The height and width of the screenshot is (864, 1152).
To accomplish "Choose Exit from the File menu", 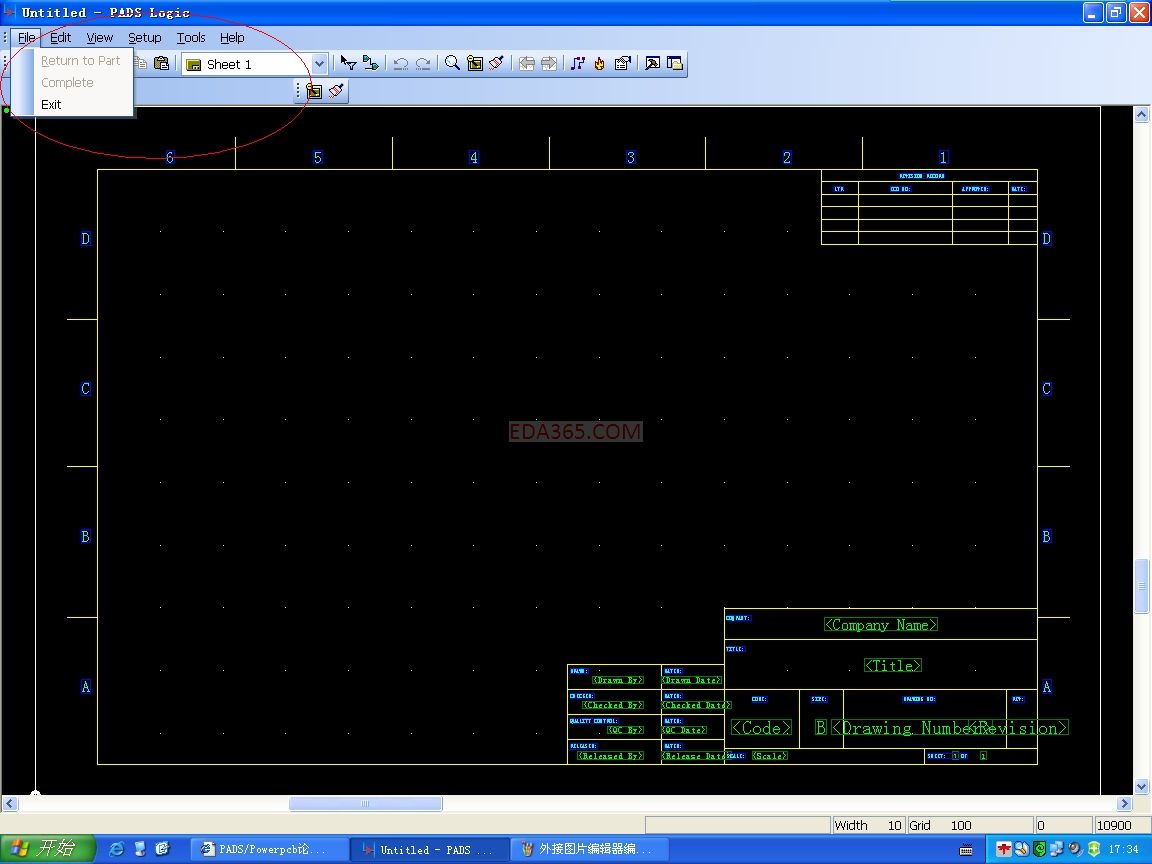I will pos(51,104).
